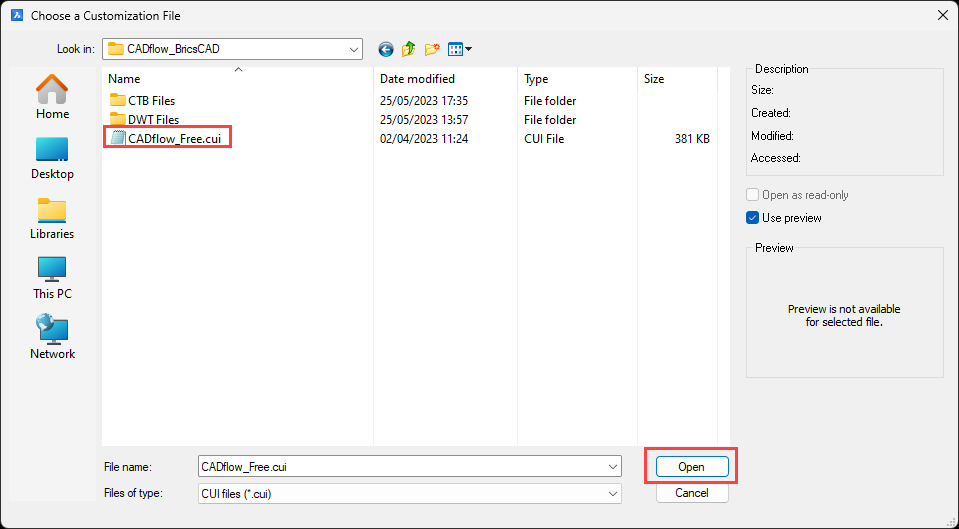Open Desktop in the places sidebar
959x529 pixels.
tap(52, 158)
